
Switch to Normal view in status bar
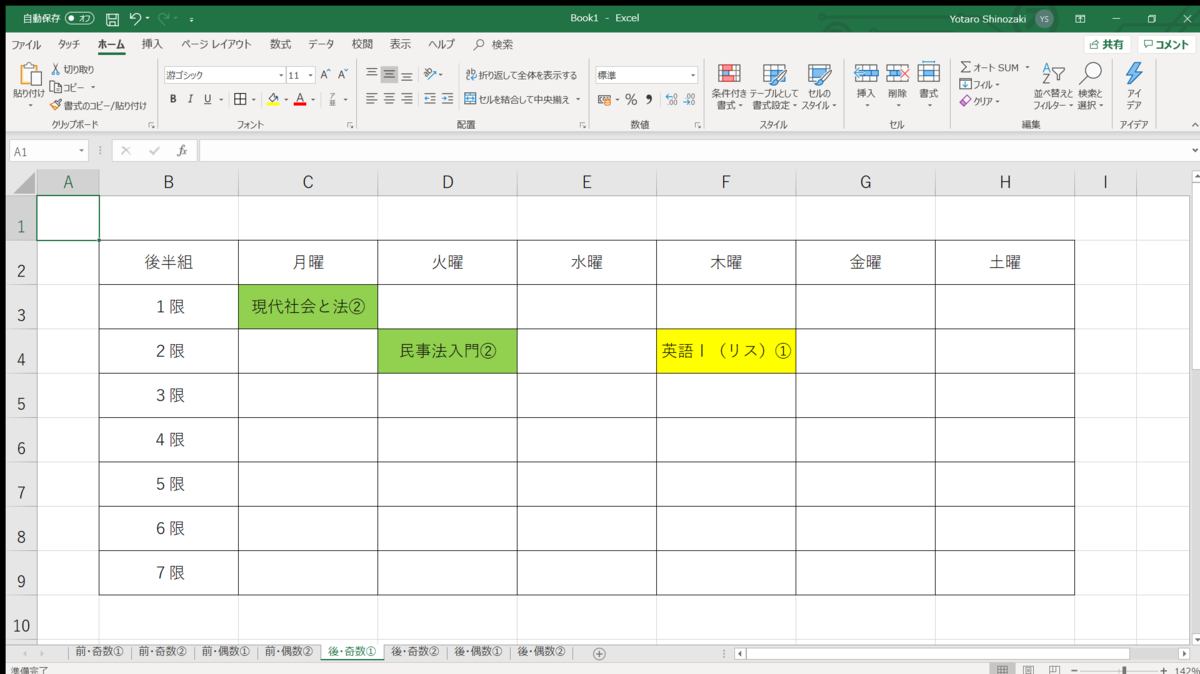coord(1003,668)
